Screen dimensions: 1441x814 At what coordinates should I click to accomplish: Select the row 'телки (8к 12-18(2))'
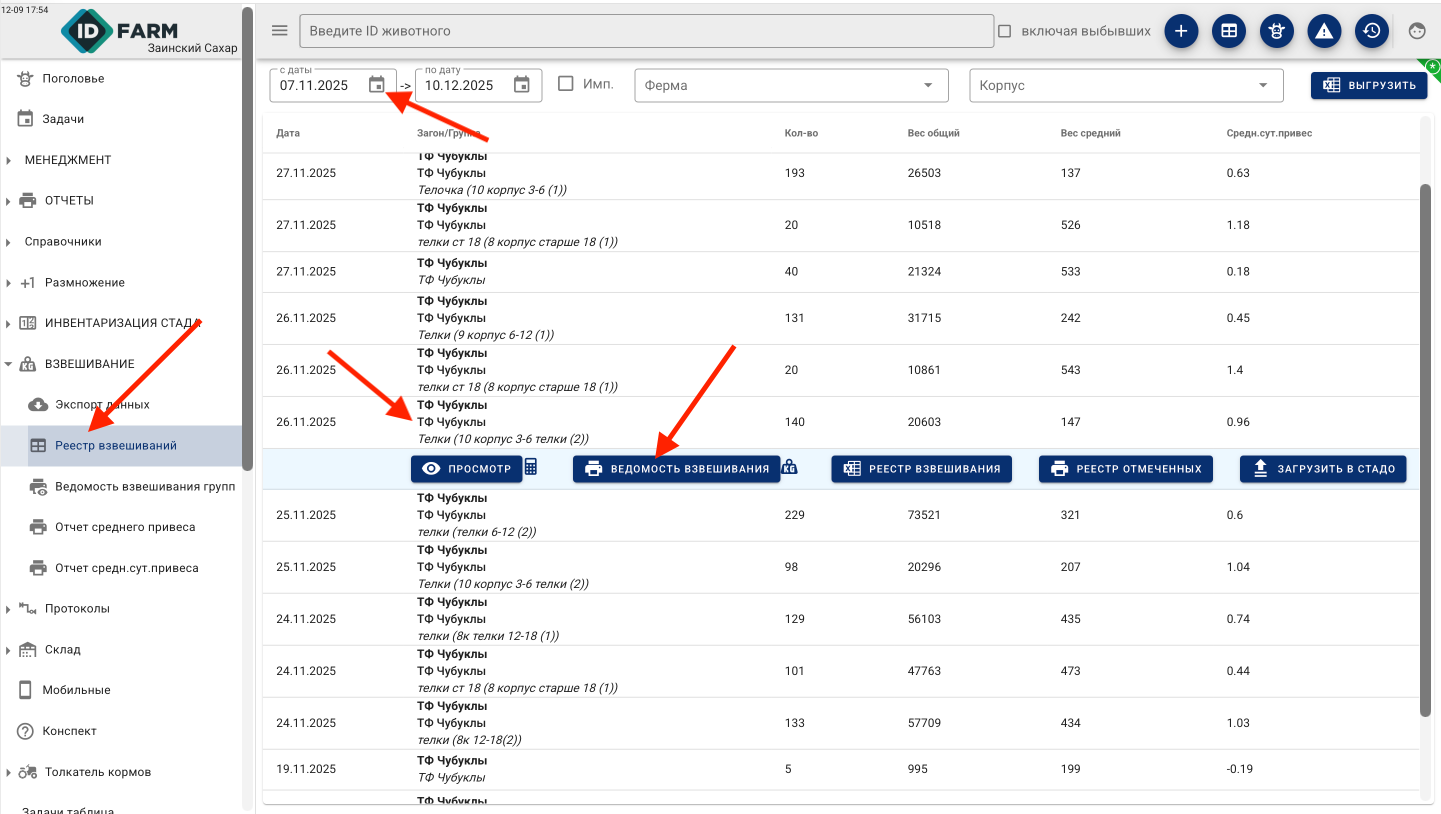point(841,723)
